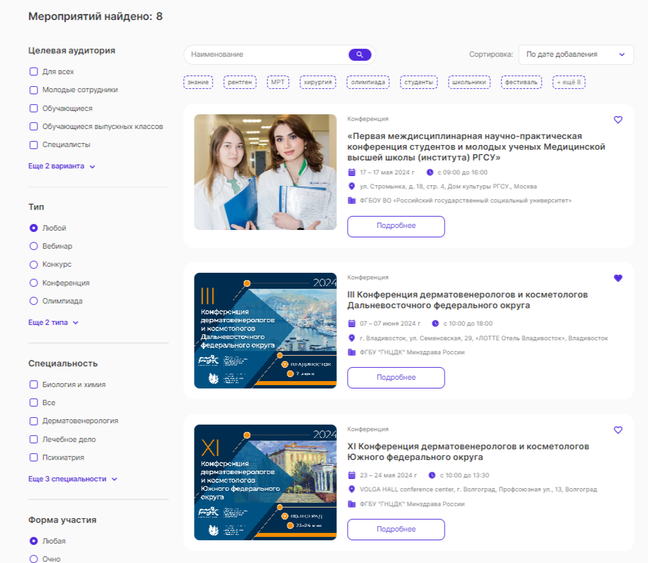Viewport: 648px width, 563px height.
Task: Click heart icon on III Конференция card
Action: point(618,278)
